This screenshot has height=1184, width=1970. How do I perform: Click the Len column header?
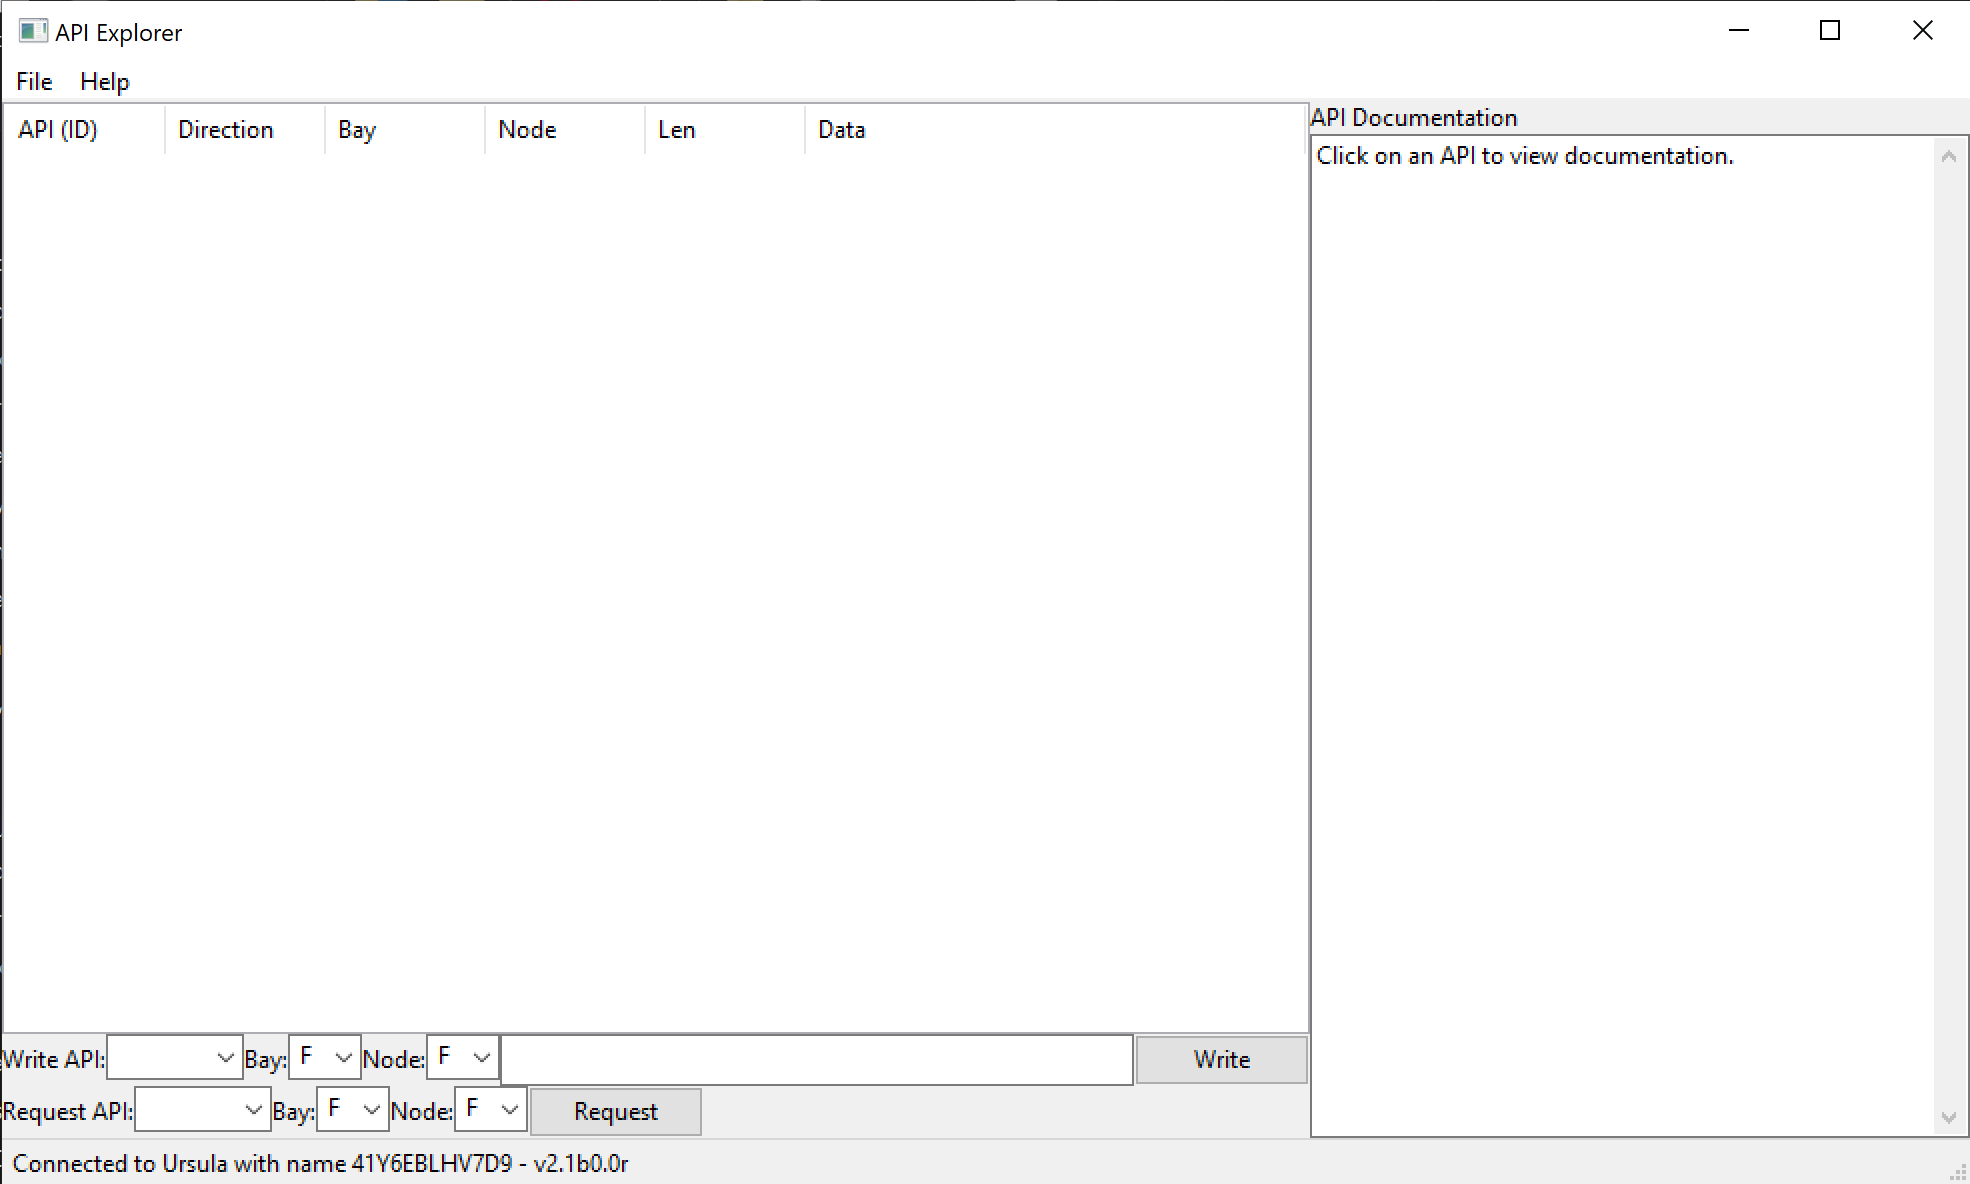coord(677,129)
